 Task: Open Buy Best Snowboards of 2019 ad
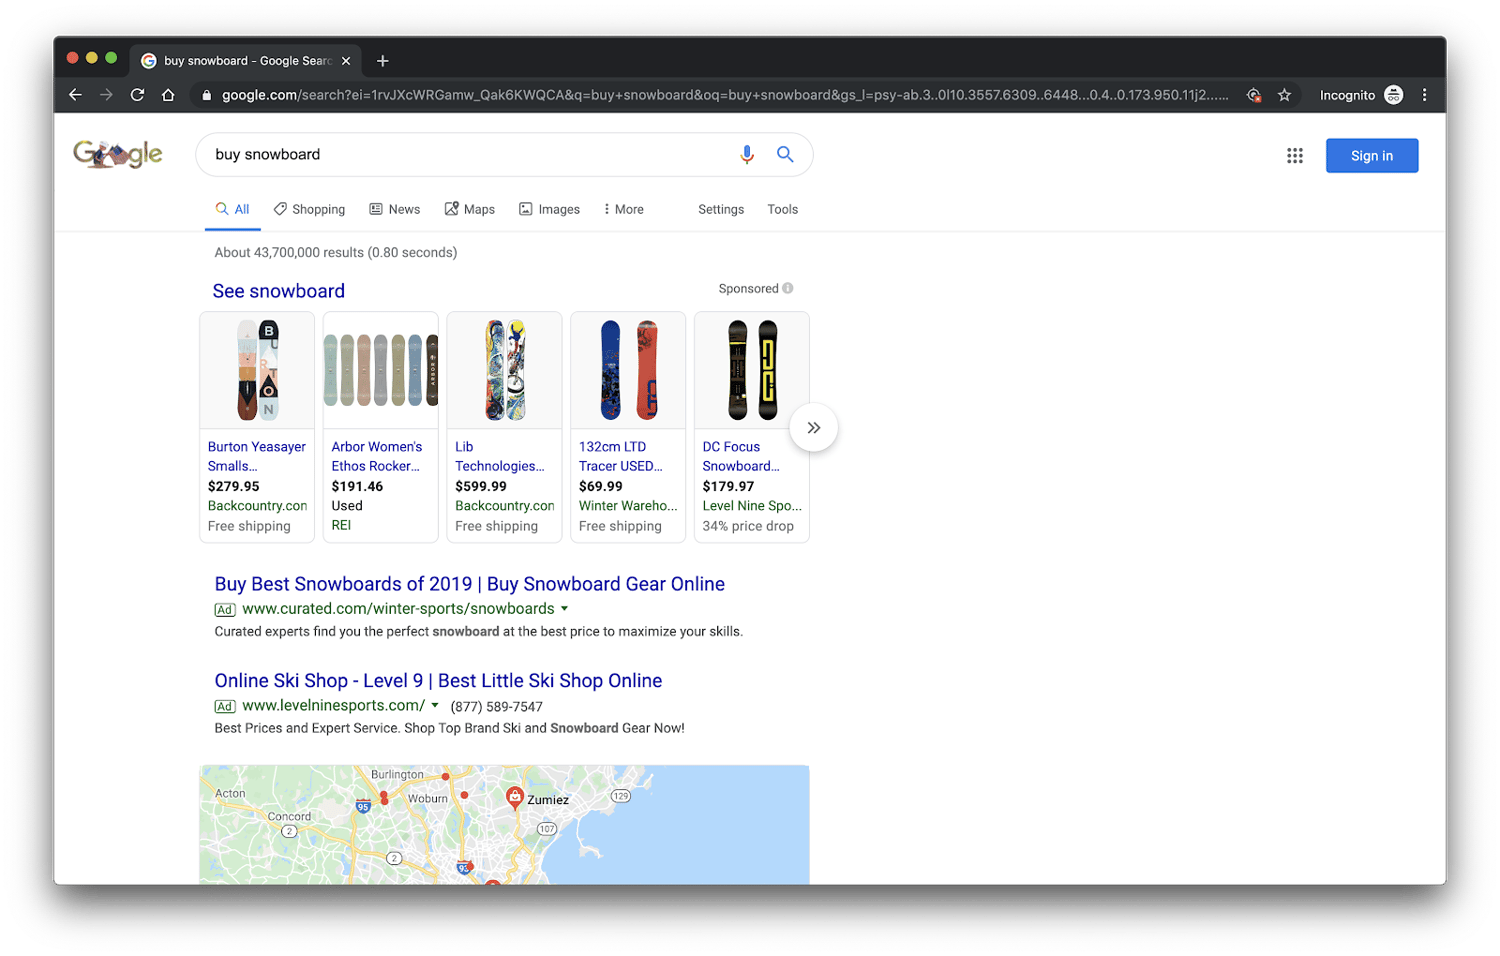tap(470, 584)
